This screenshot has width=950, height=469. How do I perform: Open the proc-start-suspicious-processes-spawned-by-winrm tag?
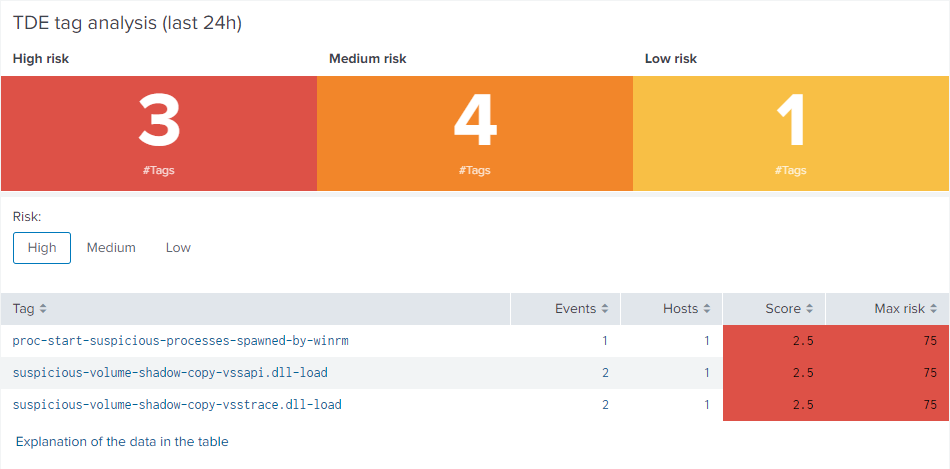coord(180,341)
